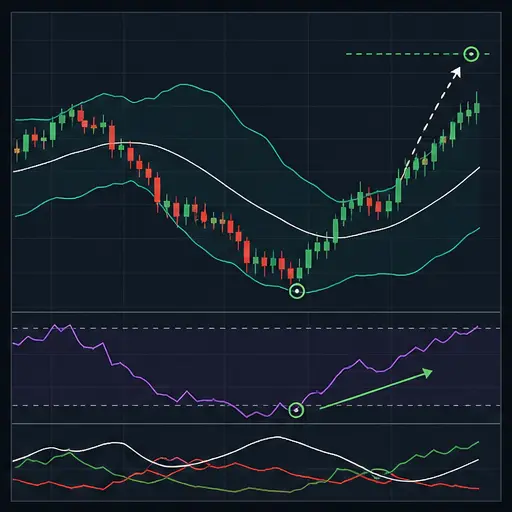This screenshot has width=512, height=512.
Task: Click the rightmost green candlestick on the price chart
Action: coord(477,108)
